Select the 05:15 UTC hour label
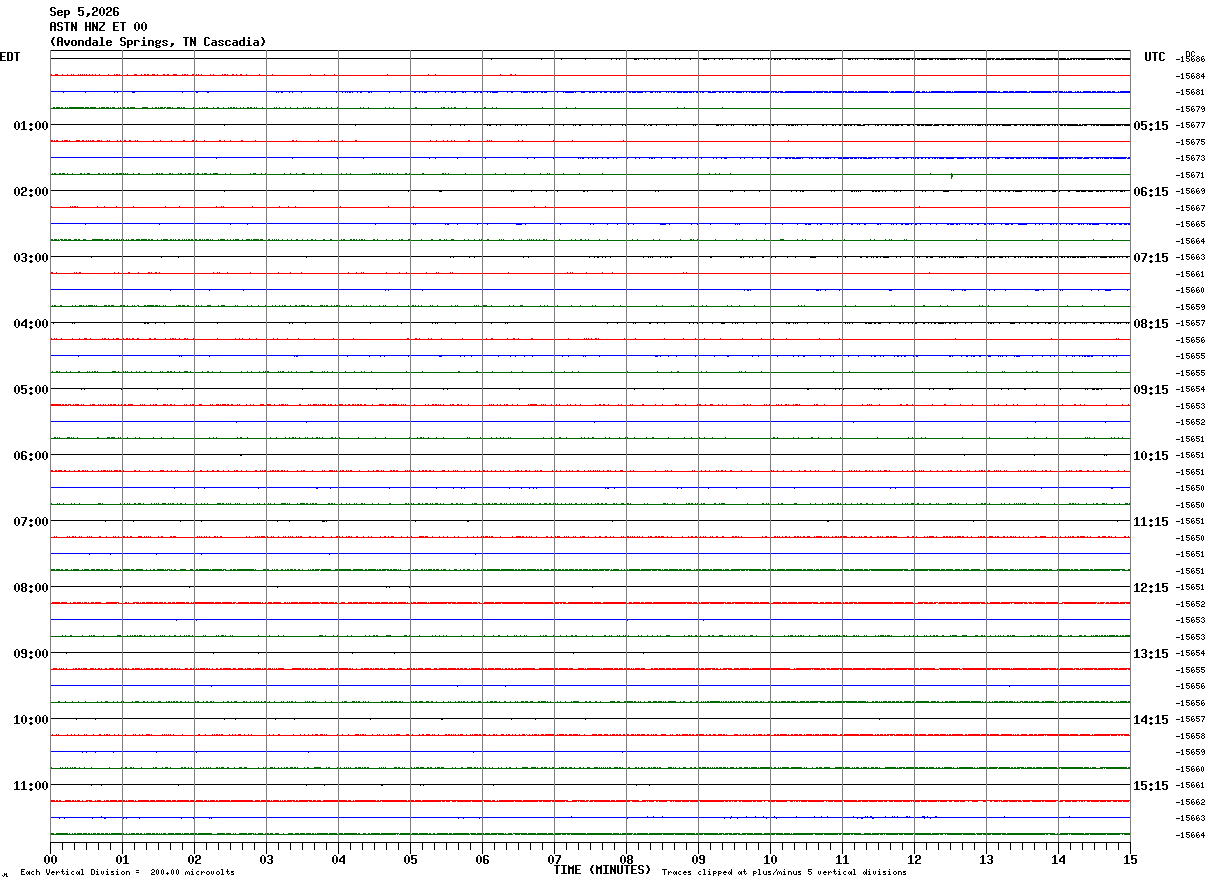The width and height of the screenshot is (1210, 886). click(x=1151, y=126)
